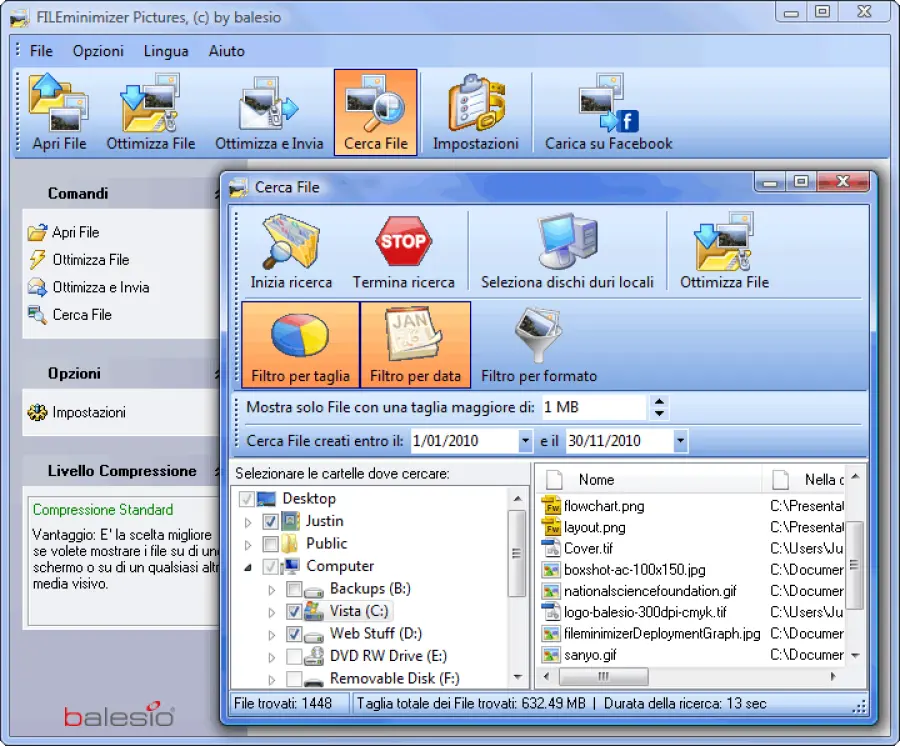Select the Filtro per formato funnel icon
900x746 pixels.
pos(538,345)
